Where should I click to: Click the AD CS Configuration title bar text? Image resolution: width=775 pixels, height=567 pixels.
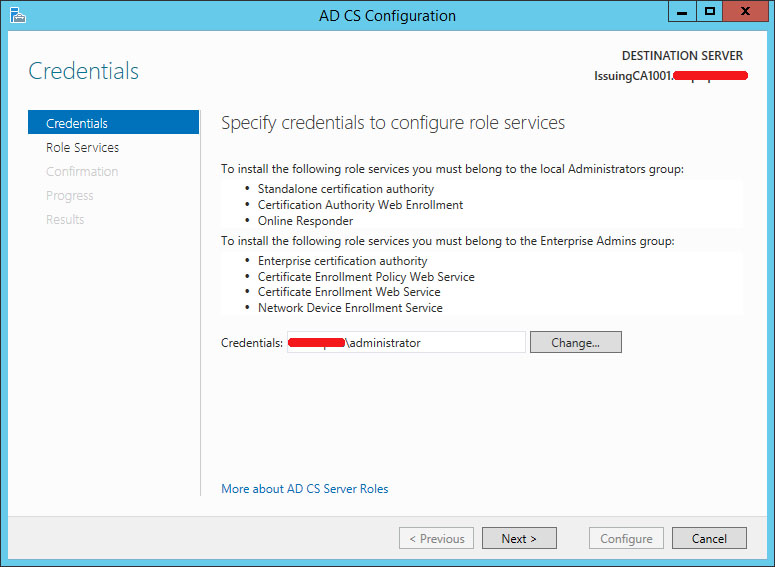[x=385, y=15]
